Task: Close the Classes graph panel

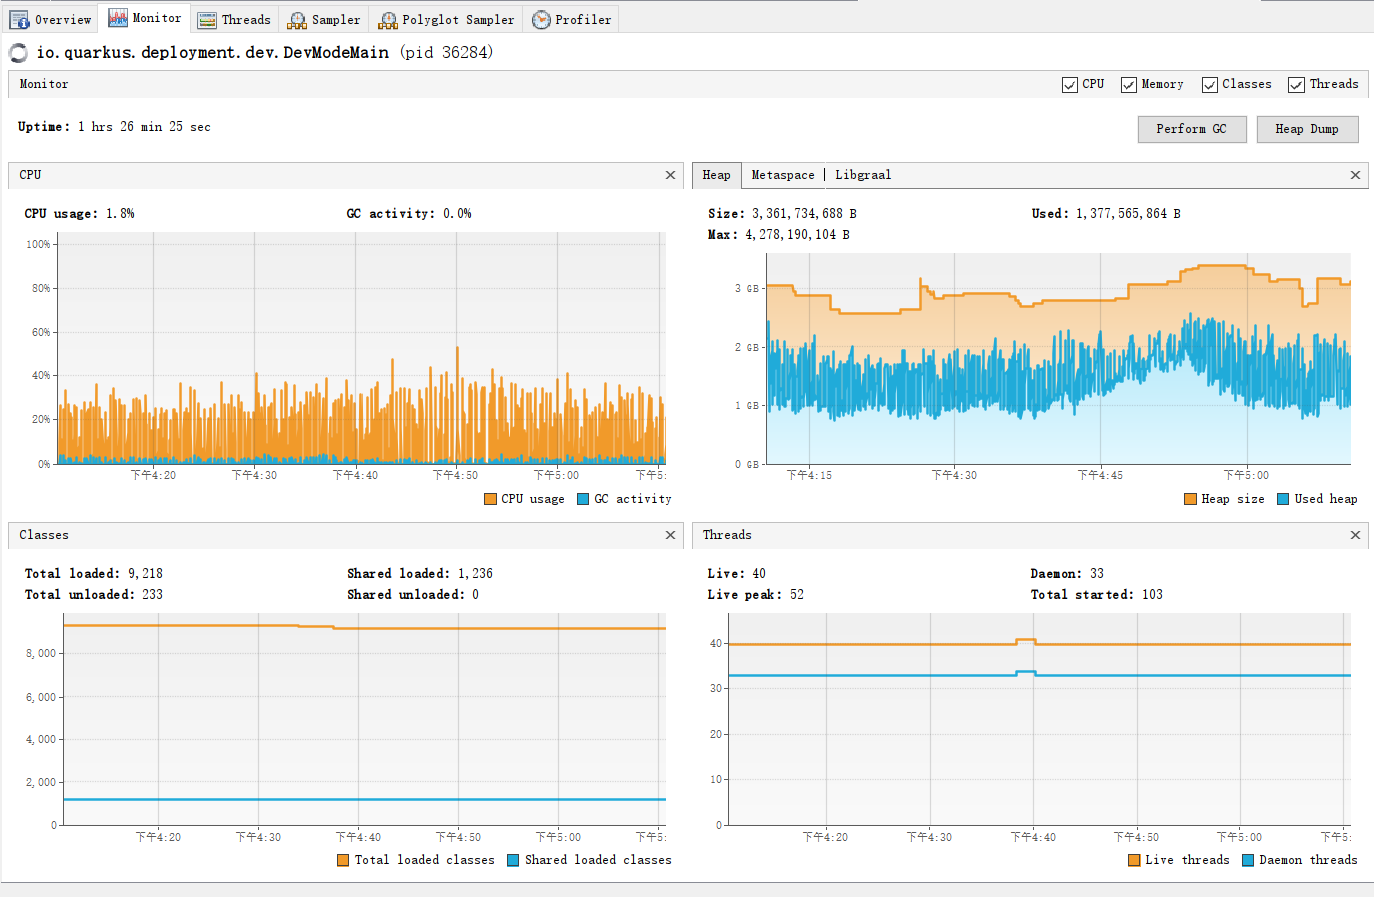Action: pyautogui.click(x=670, y=535)
